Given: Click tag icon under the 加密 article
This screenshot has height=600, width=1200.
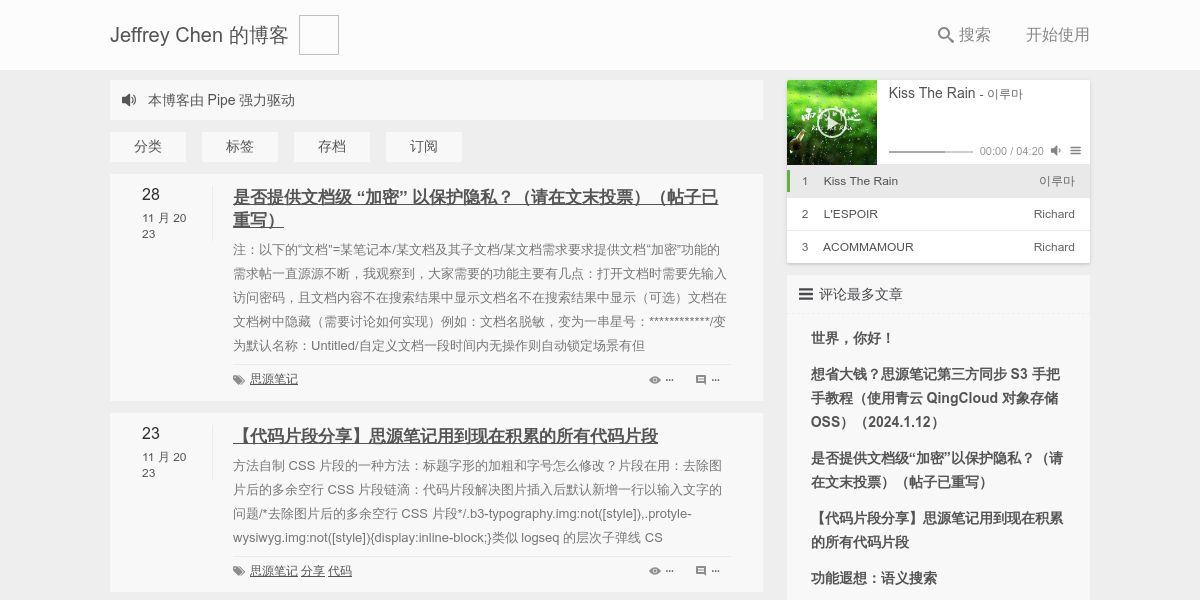Looking at the screenshot, I should pyautogui.click(x=239, y=380).
